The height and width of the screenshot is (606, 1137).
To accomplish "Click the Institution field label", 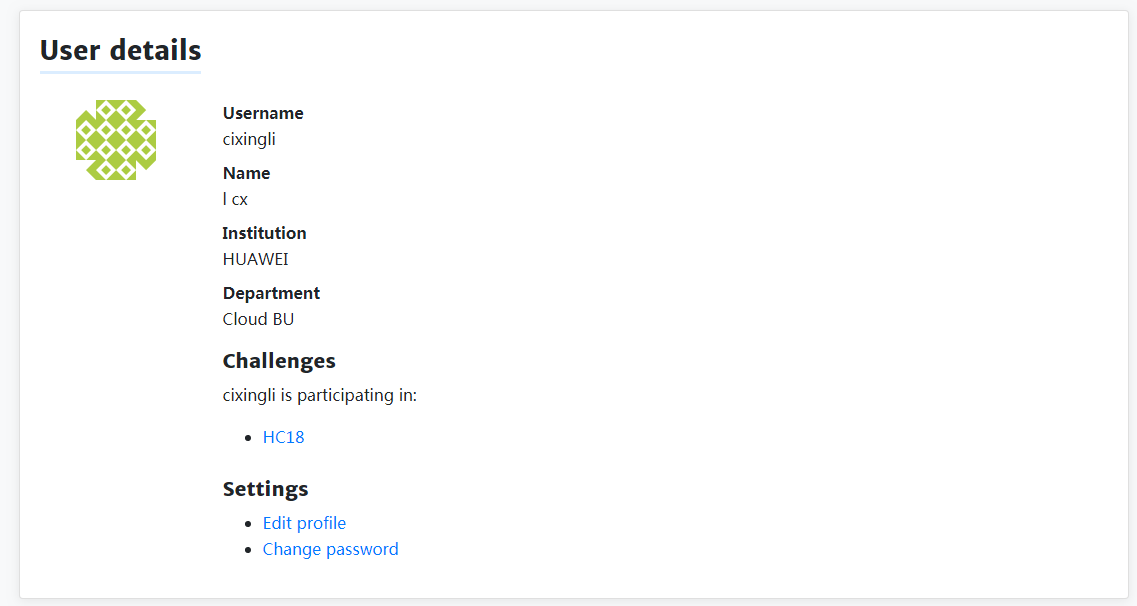I will click(264, 233).
